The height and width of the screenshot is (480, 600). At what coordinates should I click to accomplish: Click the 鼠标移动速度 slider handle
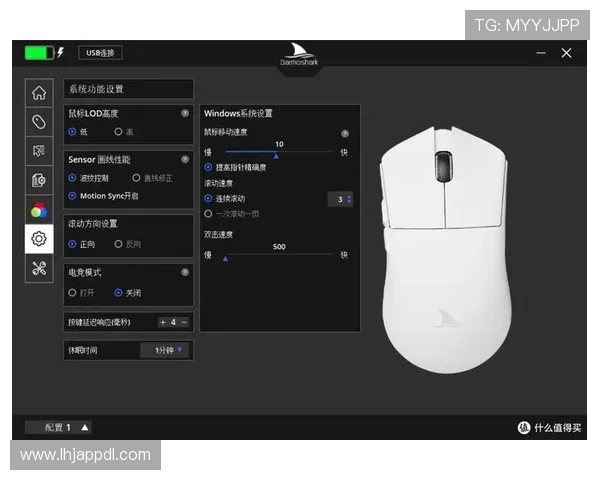[x=276, y=156]
